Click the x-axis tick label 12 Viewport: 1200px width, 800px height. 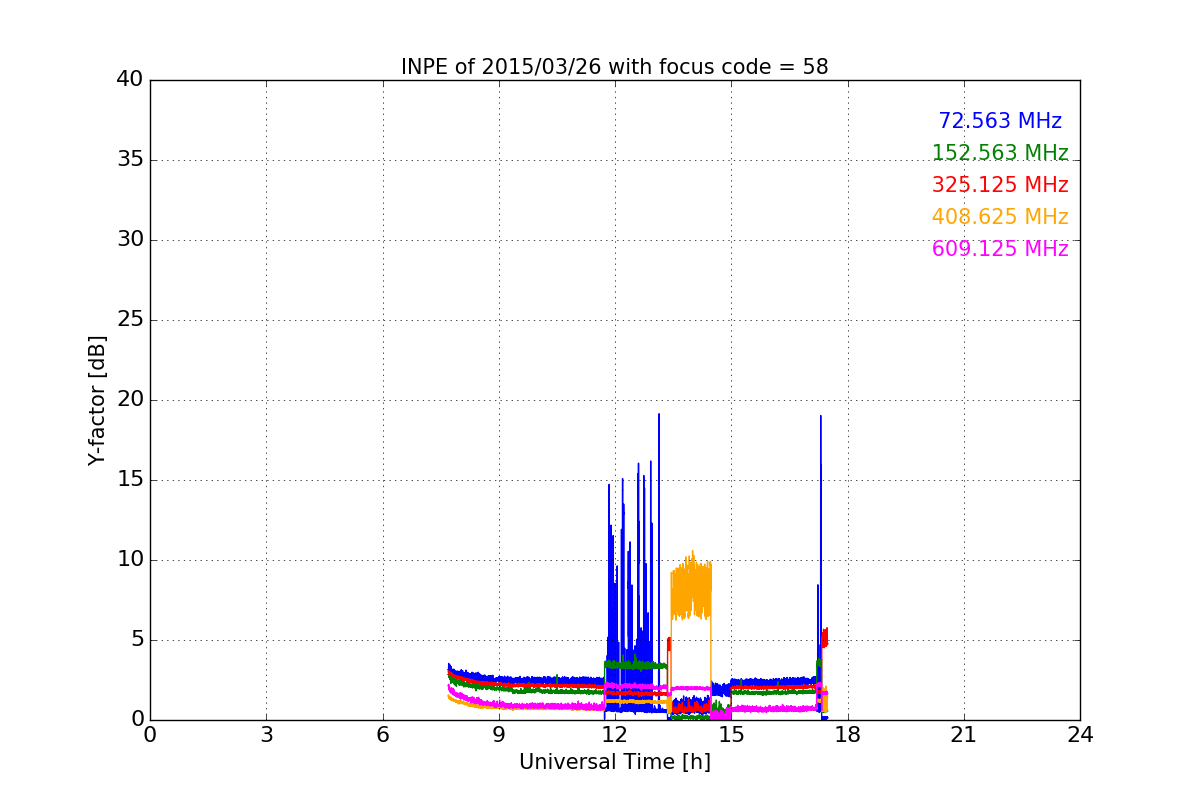615,734
